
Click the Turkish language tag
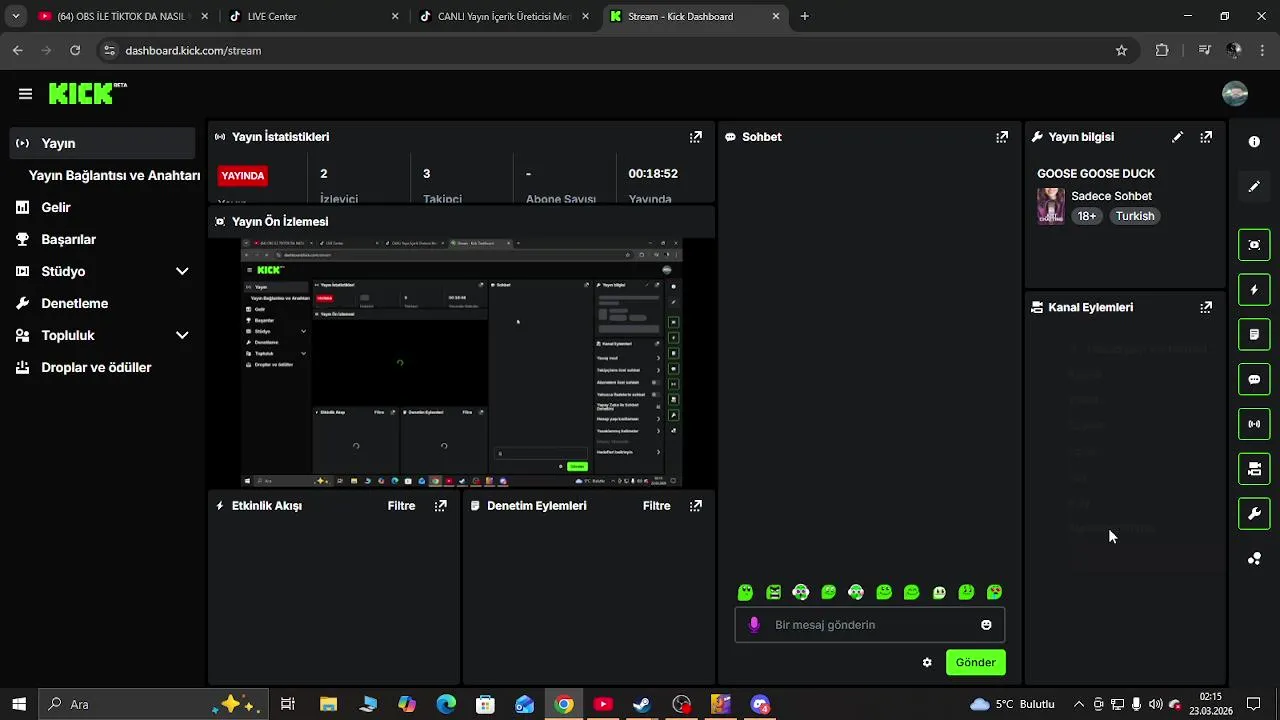click(x=1135, y=216)
